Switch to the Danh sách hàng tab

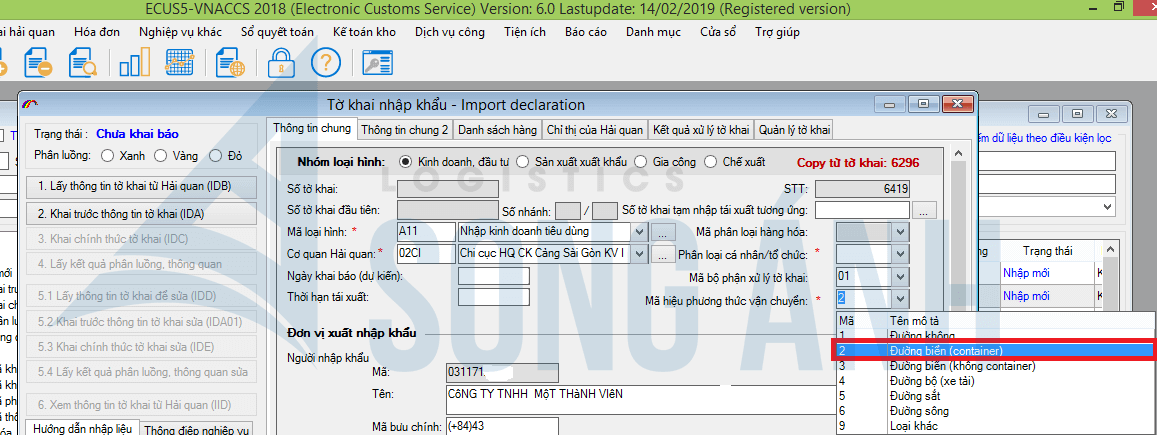497,130
